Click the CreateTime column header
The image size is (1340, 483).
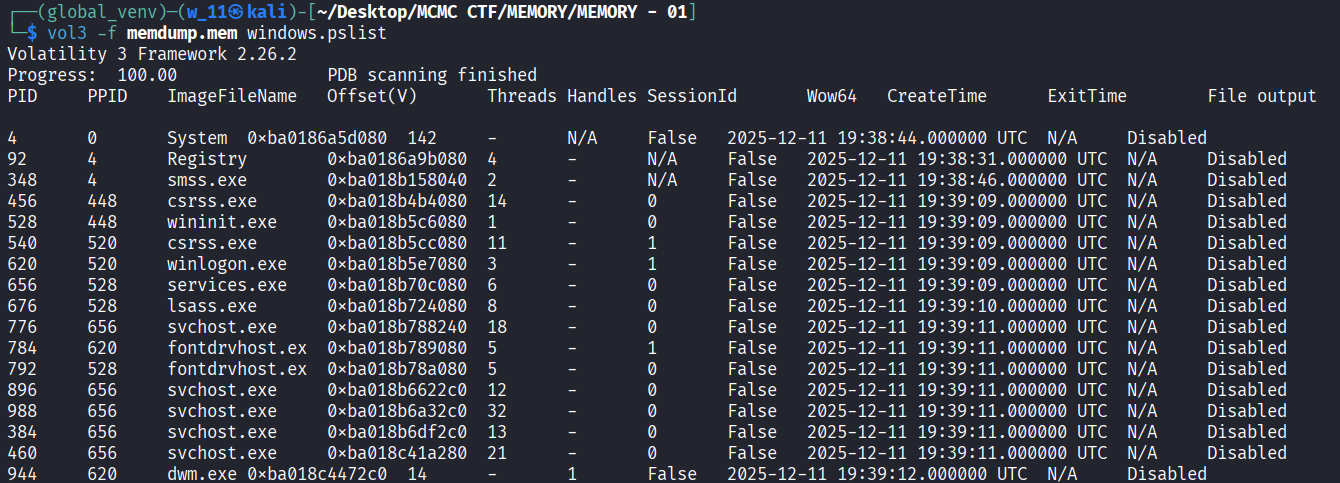pos(937,96)
